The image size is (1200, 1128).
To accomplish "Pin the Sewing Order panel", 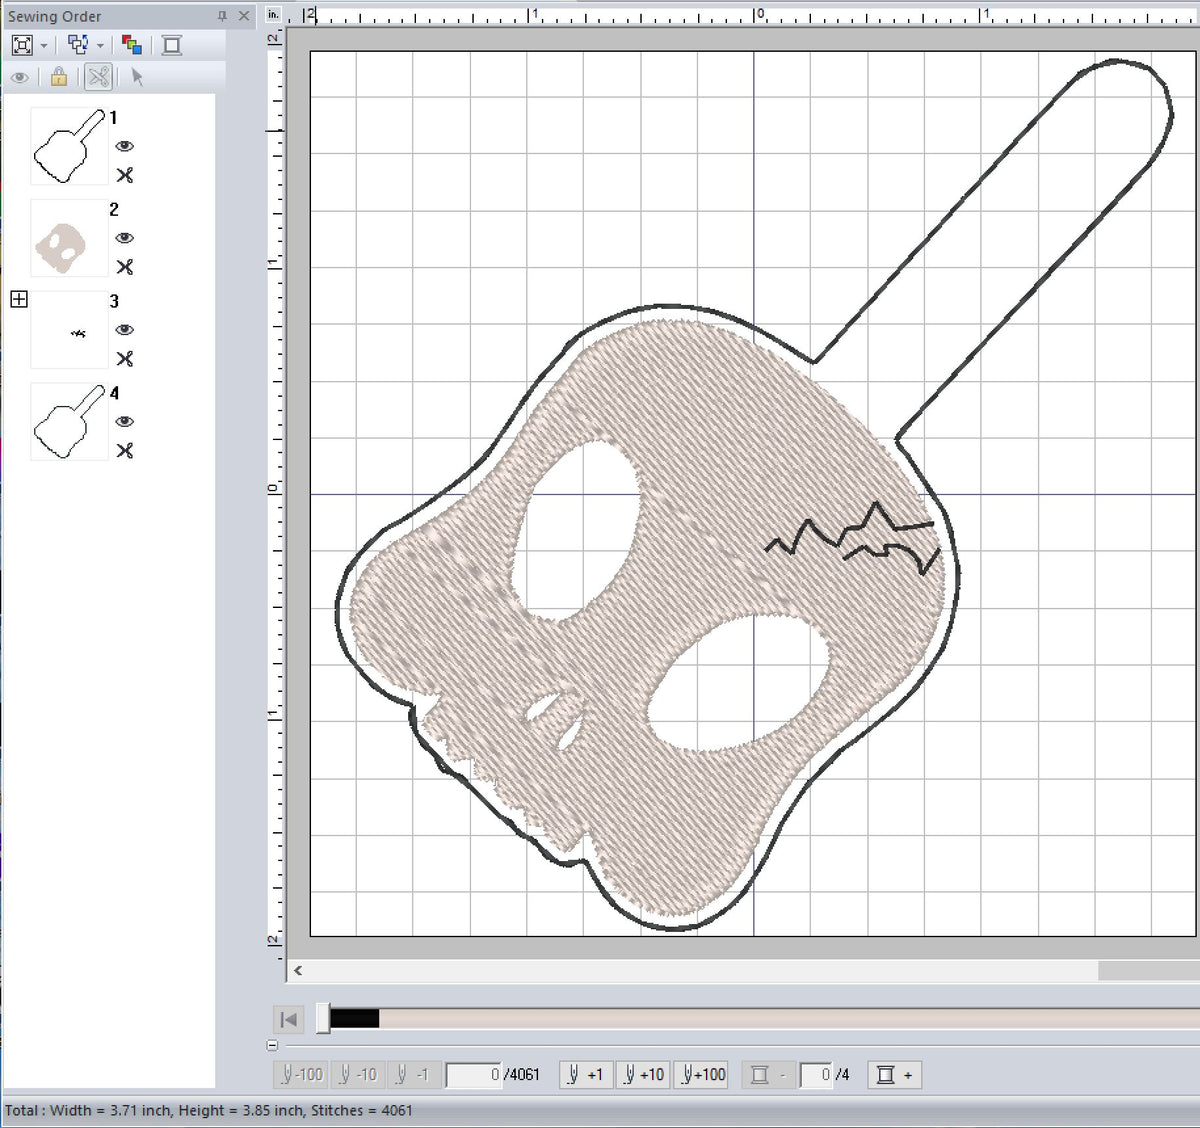I will tap(222, 16).
